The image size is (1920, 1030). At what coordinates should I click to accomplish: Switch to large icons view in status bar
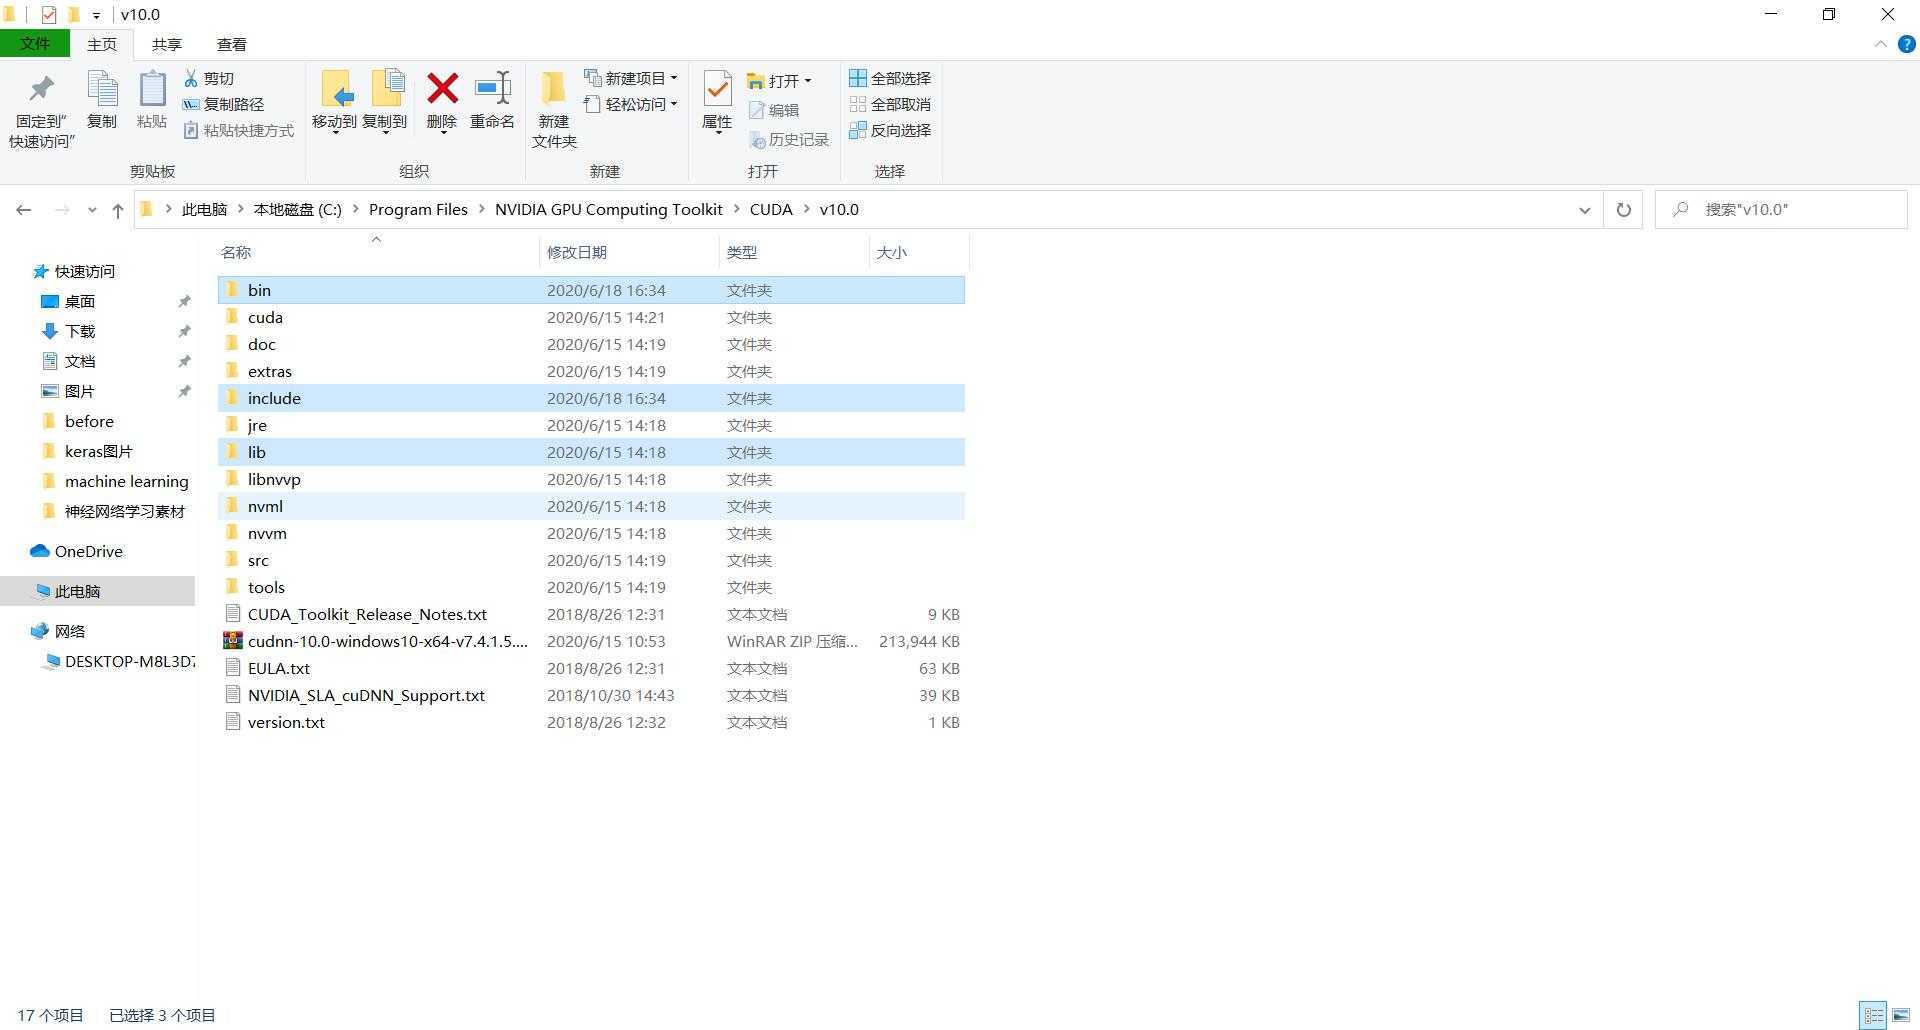[x=1901, y=1015]
